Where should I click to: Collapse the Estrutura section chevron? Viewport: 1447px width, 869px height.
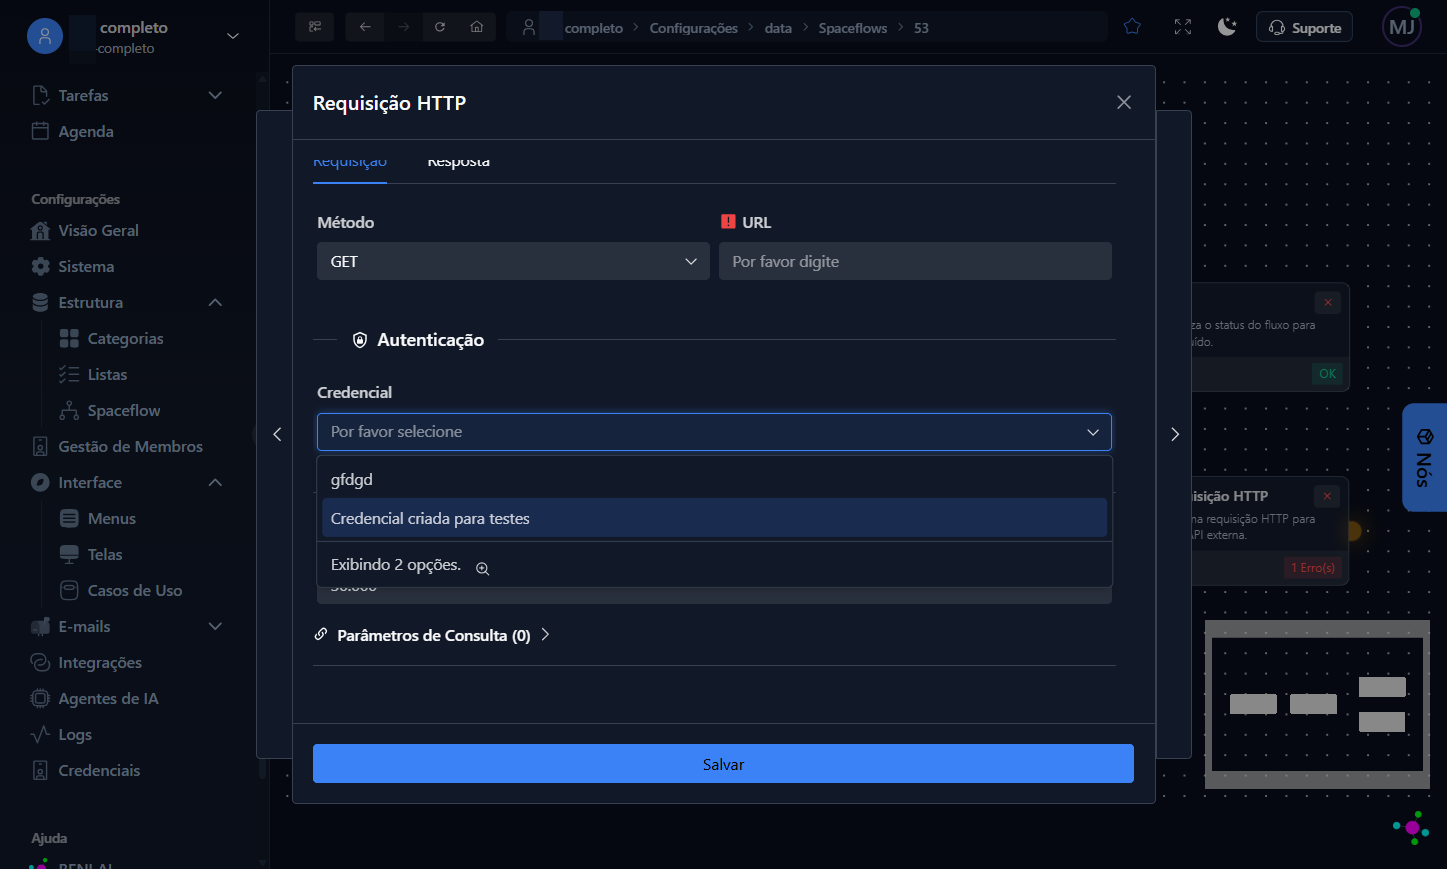[215, 302]
